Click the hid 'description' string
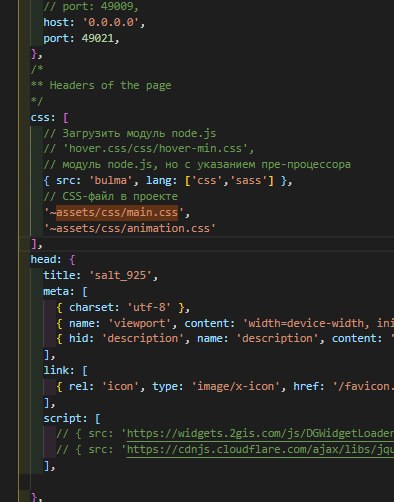This screenshot has height=502, width=394. click(x=143, y=339)
